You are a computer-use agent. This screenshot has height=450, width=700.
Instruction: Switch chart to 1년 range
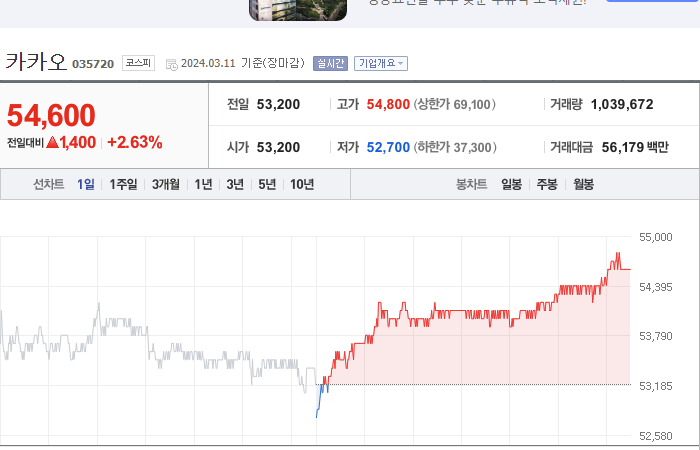point(203,184)
